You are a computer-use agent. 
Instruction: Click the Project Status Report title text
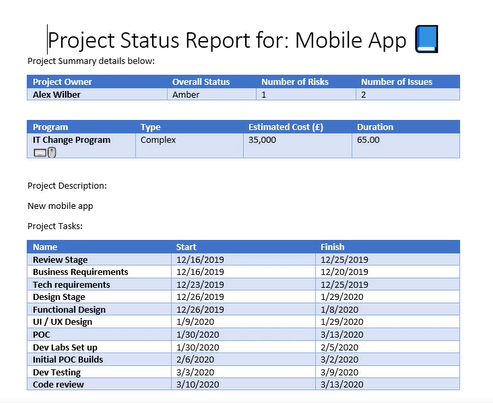227,40
